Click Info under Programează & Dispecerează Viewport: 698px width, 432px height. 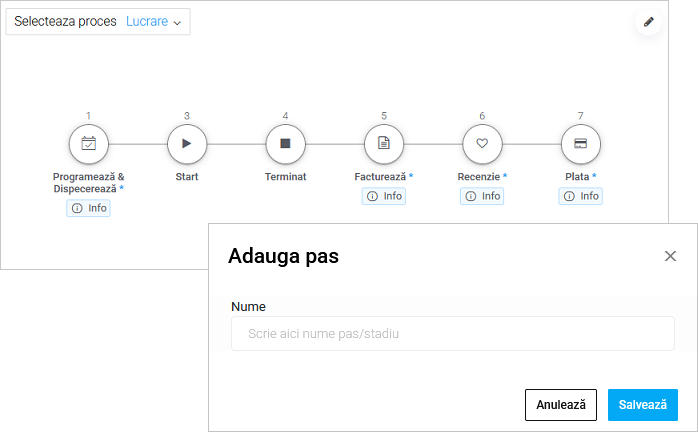88,208
